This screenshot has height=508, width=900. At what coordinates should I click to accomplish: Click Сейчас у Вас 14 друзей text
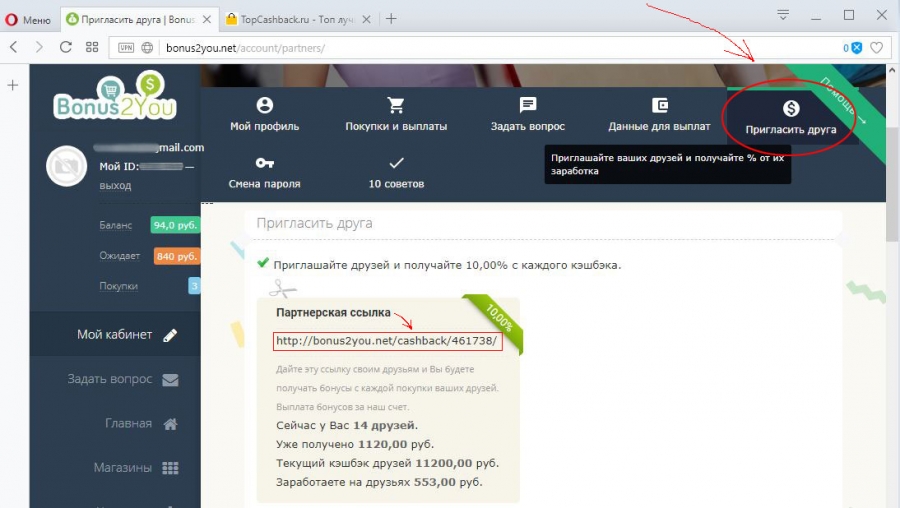[347, 425]
